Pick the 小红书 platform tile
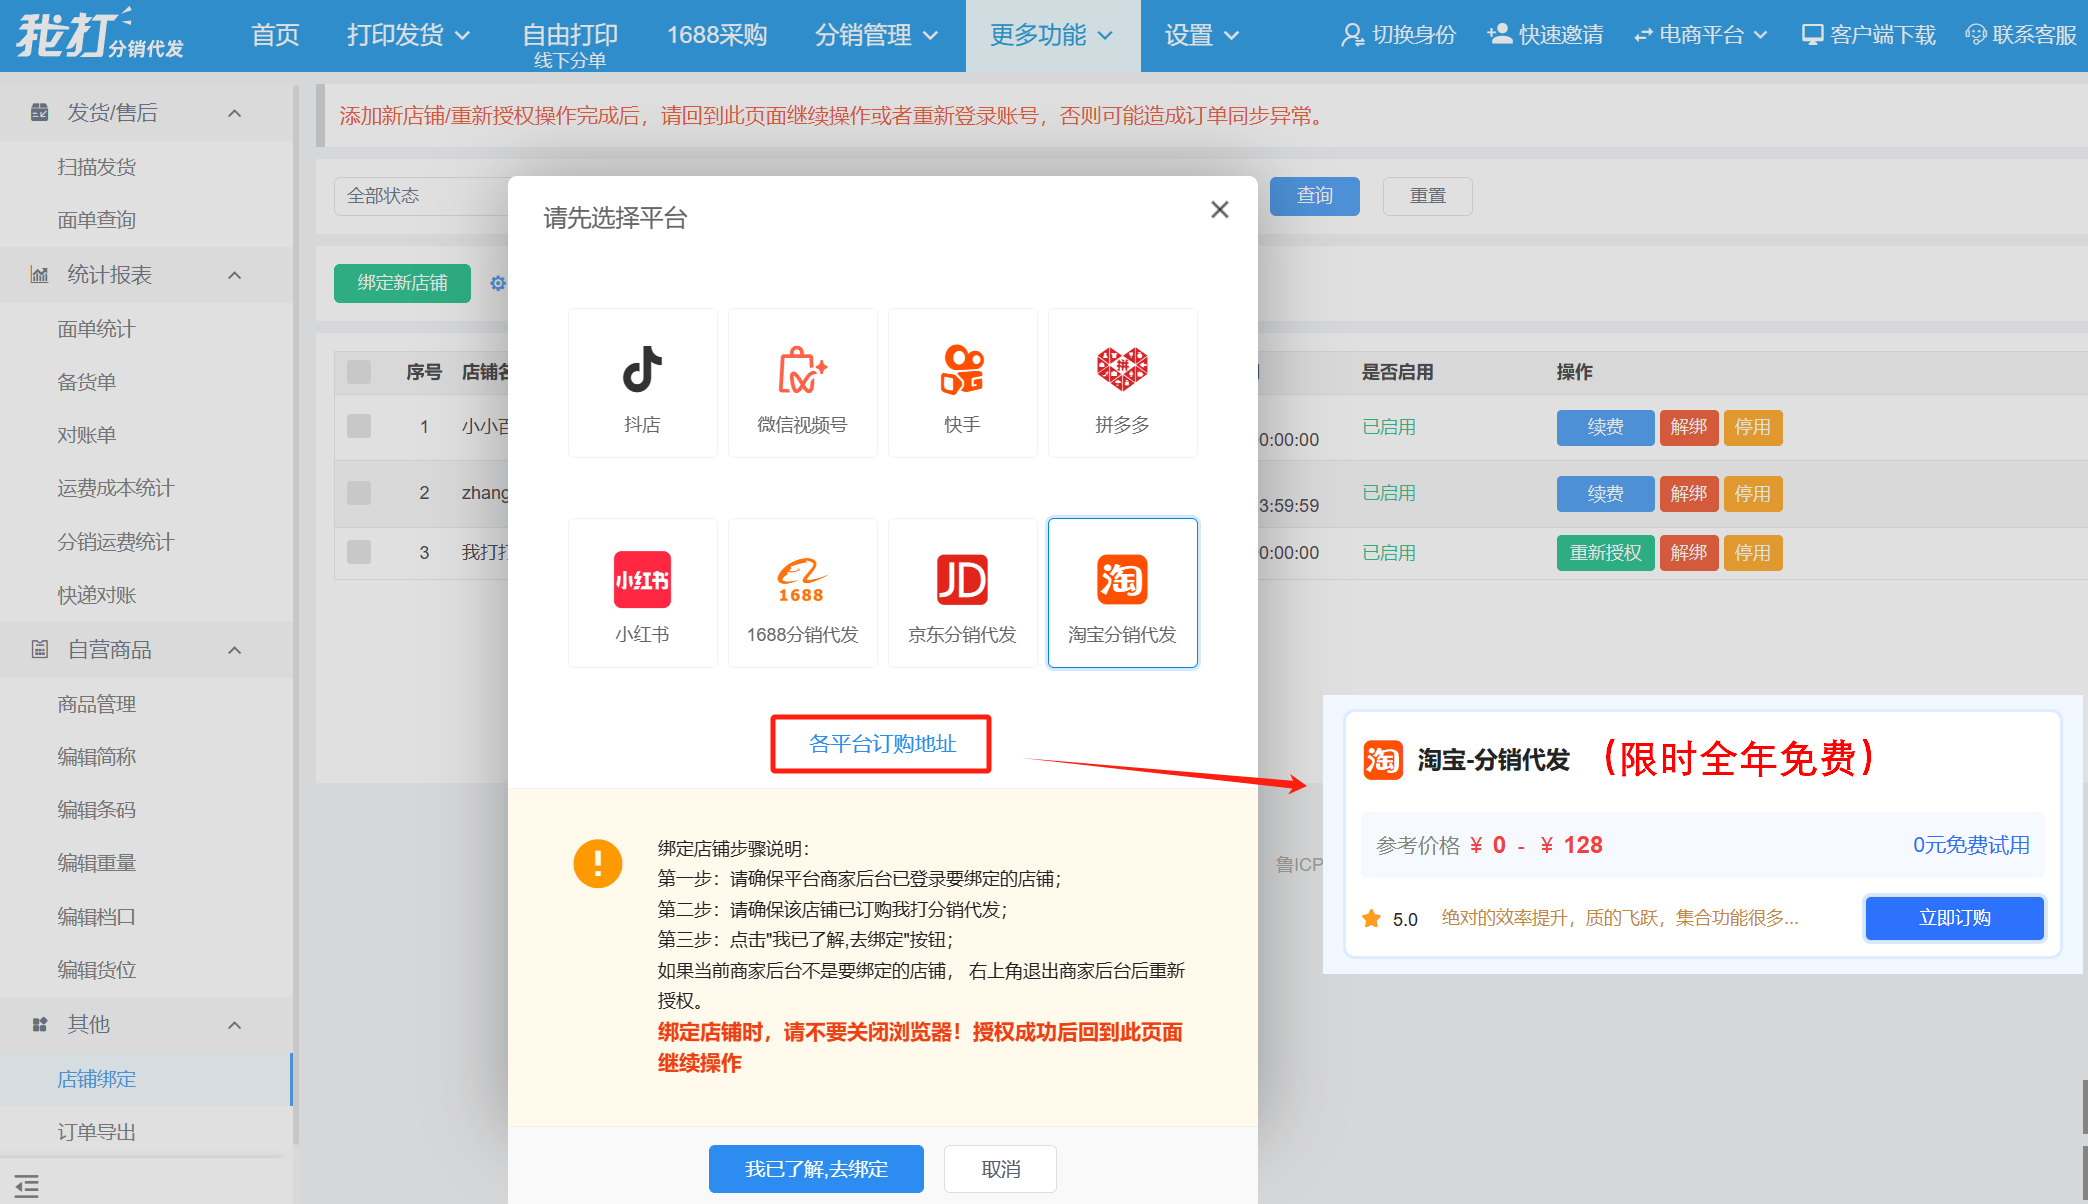This screenshot has width=2088, height=1204. (642, 593)
